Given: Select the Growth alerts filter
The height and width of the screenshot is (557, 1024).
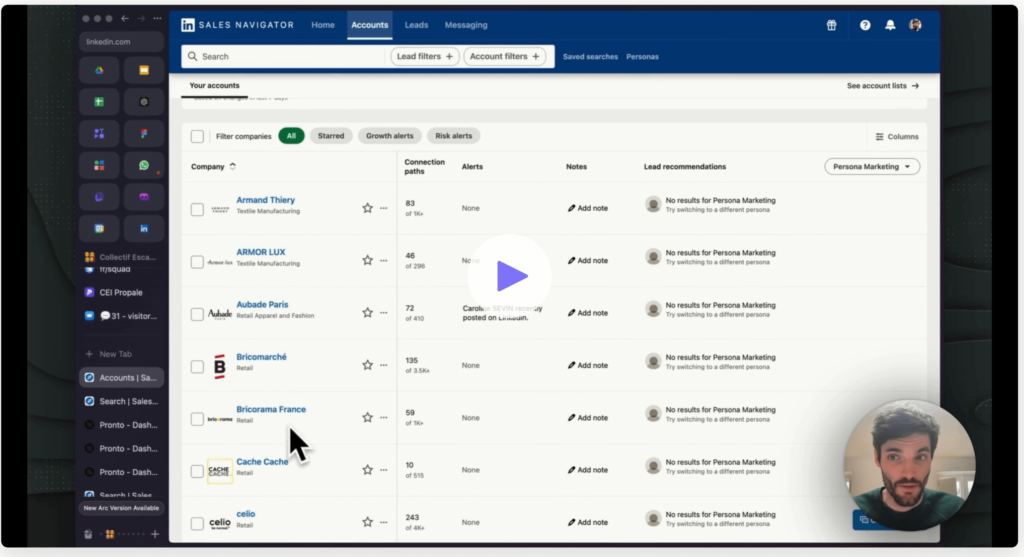Looking at the screenshot, I should (390, 136).
